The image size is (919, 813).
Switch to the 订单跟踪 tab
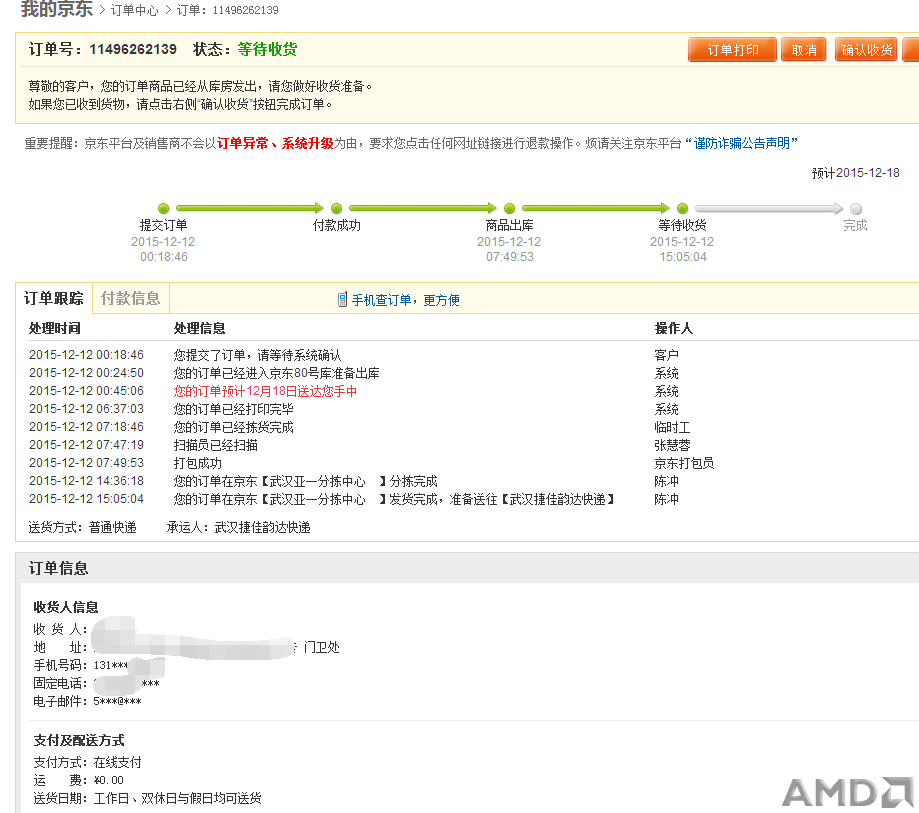pos(54,298)
